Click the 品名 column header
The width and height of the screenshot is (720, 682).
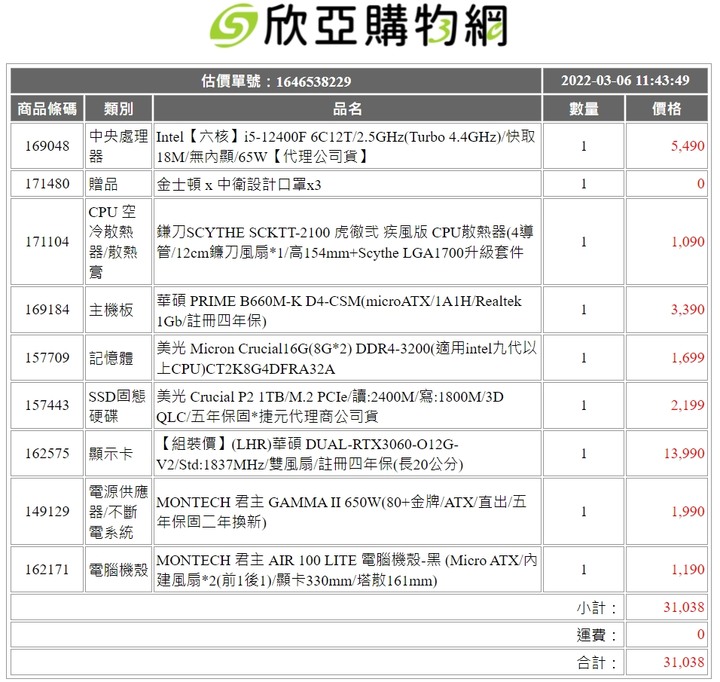click(347, 109)
